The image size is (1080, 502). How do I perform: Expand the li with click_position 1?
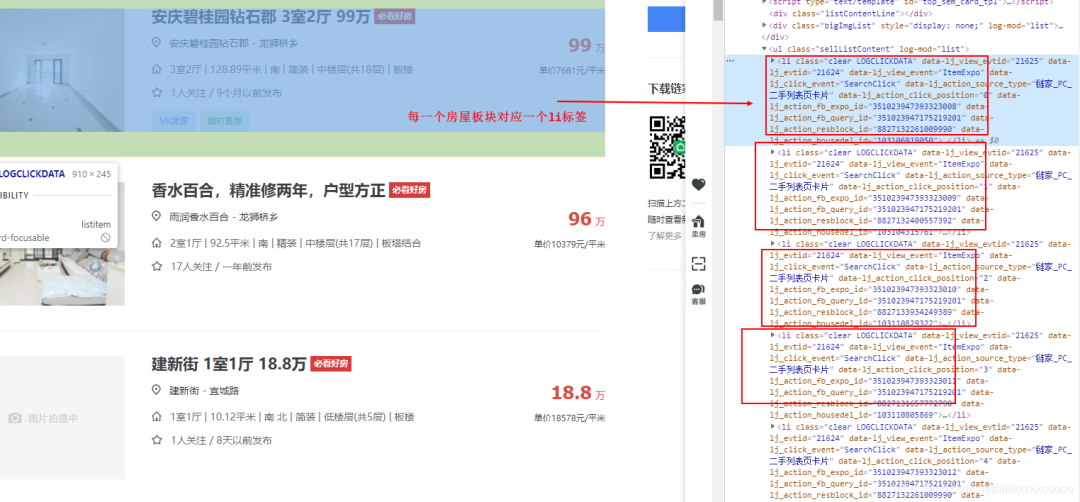[x=772, y=151]
